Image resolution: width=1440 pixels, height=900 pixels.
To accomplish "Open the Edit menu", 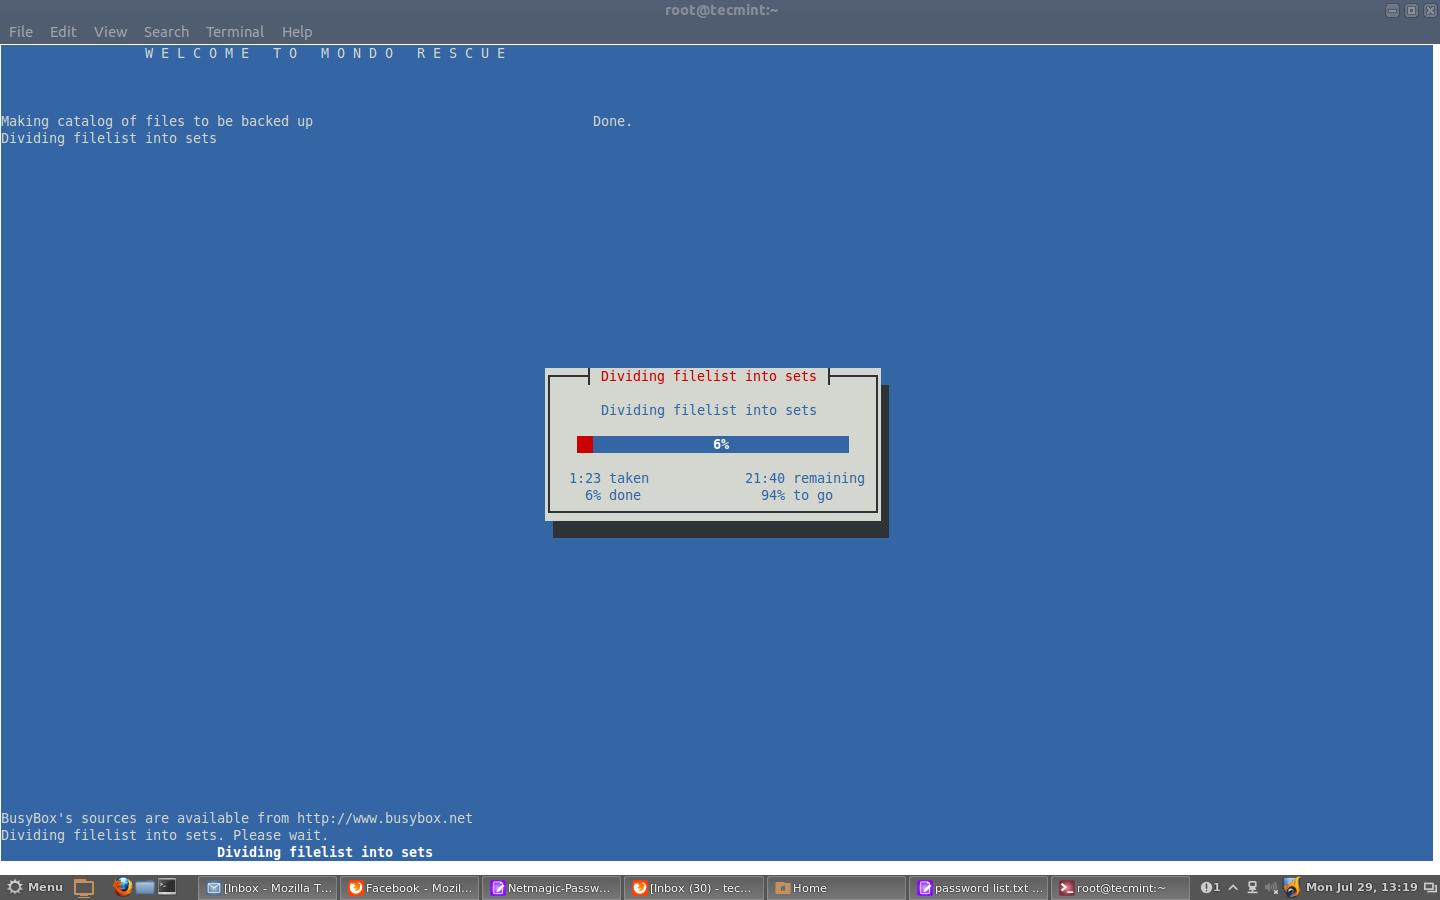I will (x=63, y=32).
